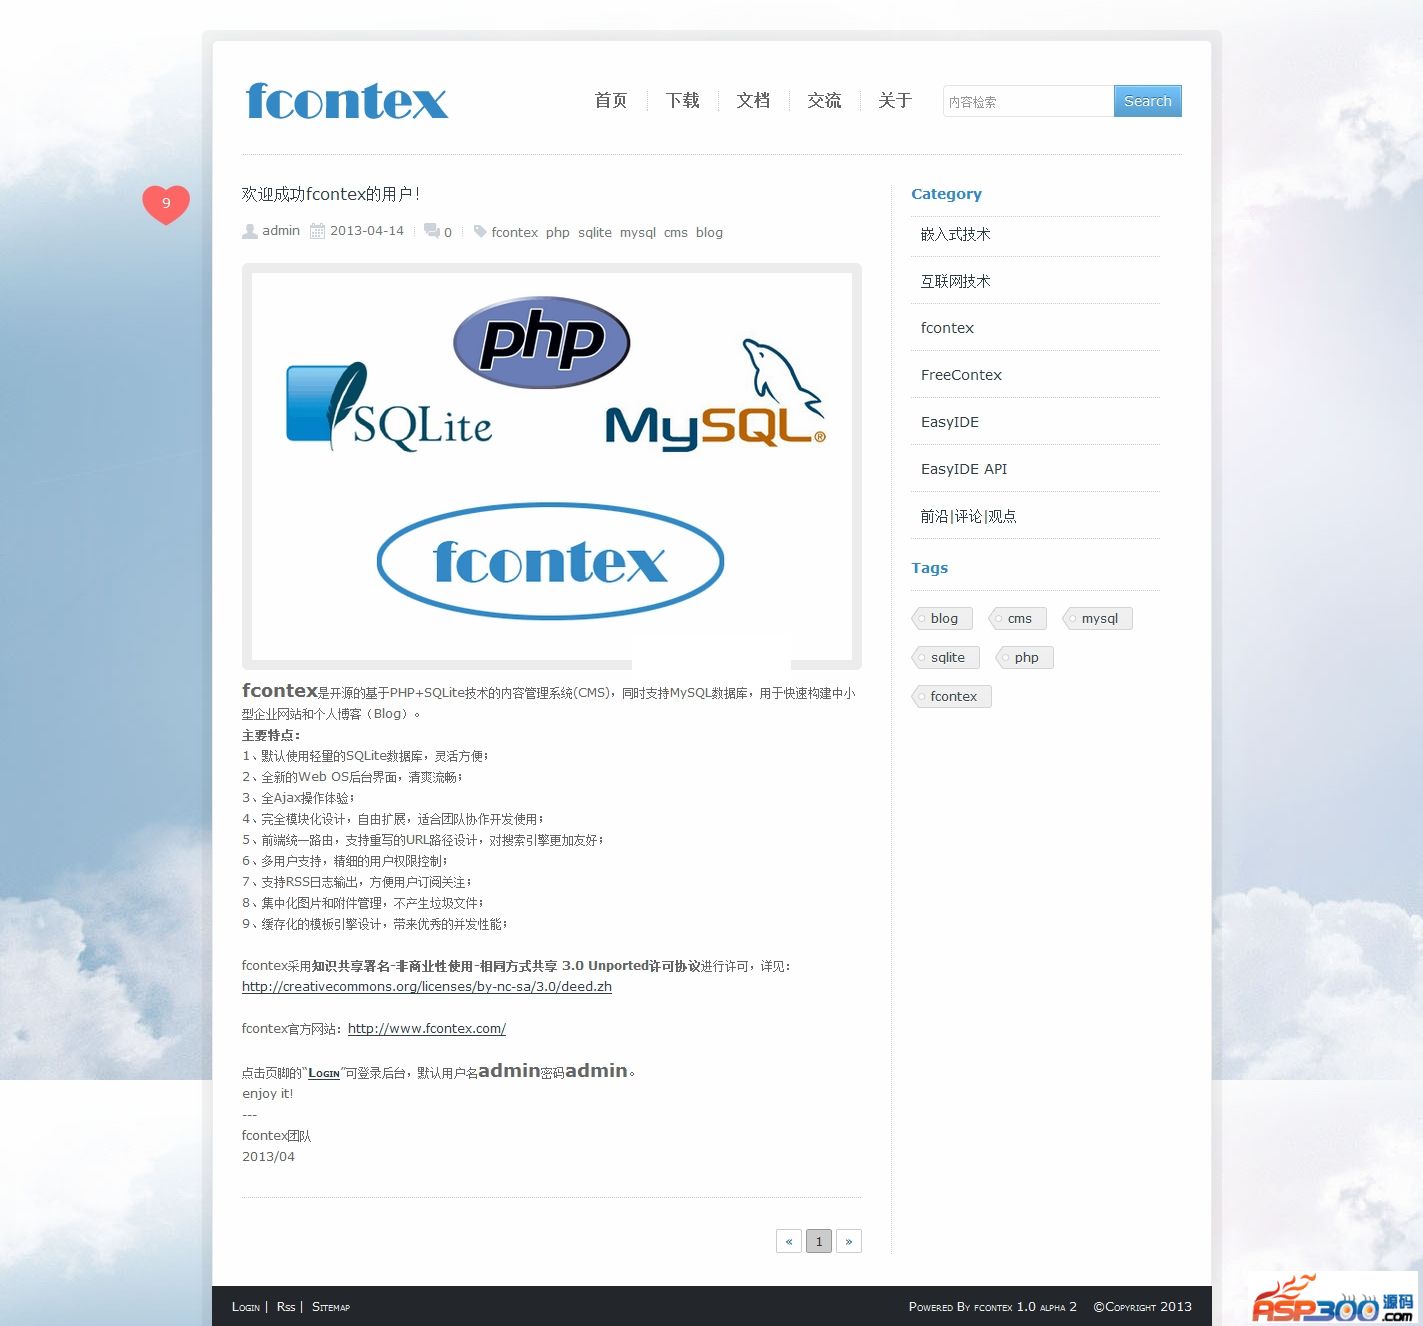Click the tag icon before fcontex tag
This screenshot has height=1326, width=1423.
pyautogui.click(x=480, y=231)
